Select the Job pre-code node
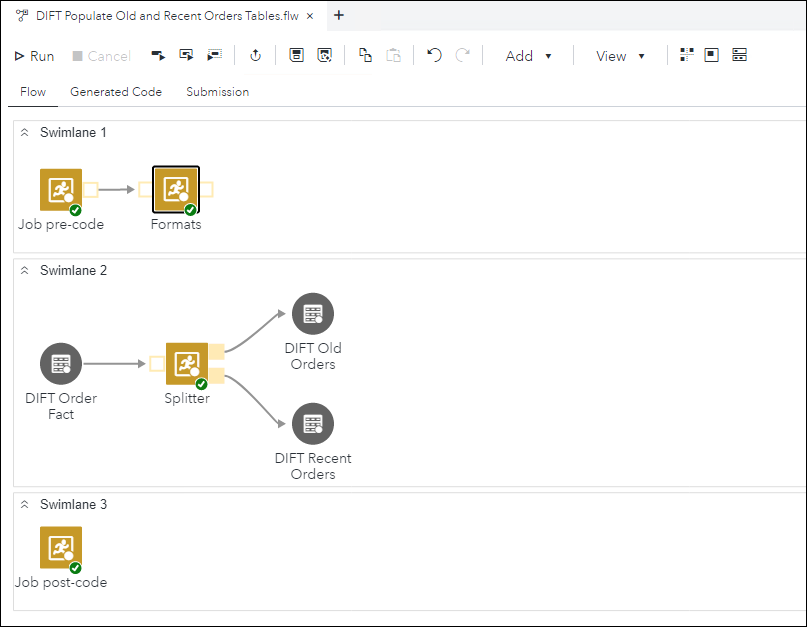 pyautogui.click(x=61, y=189)
